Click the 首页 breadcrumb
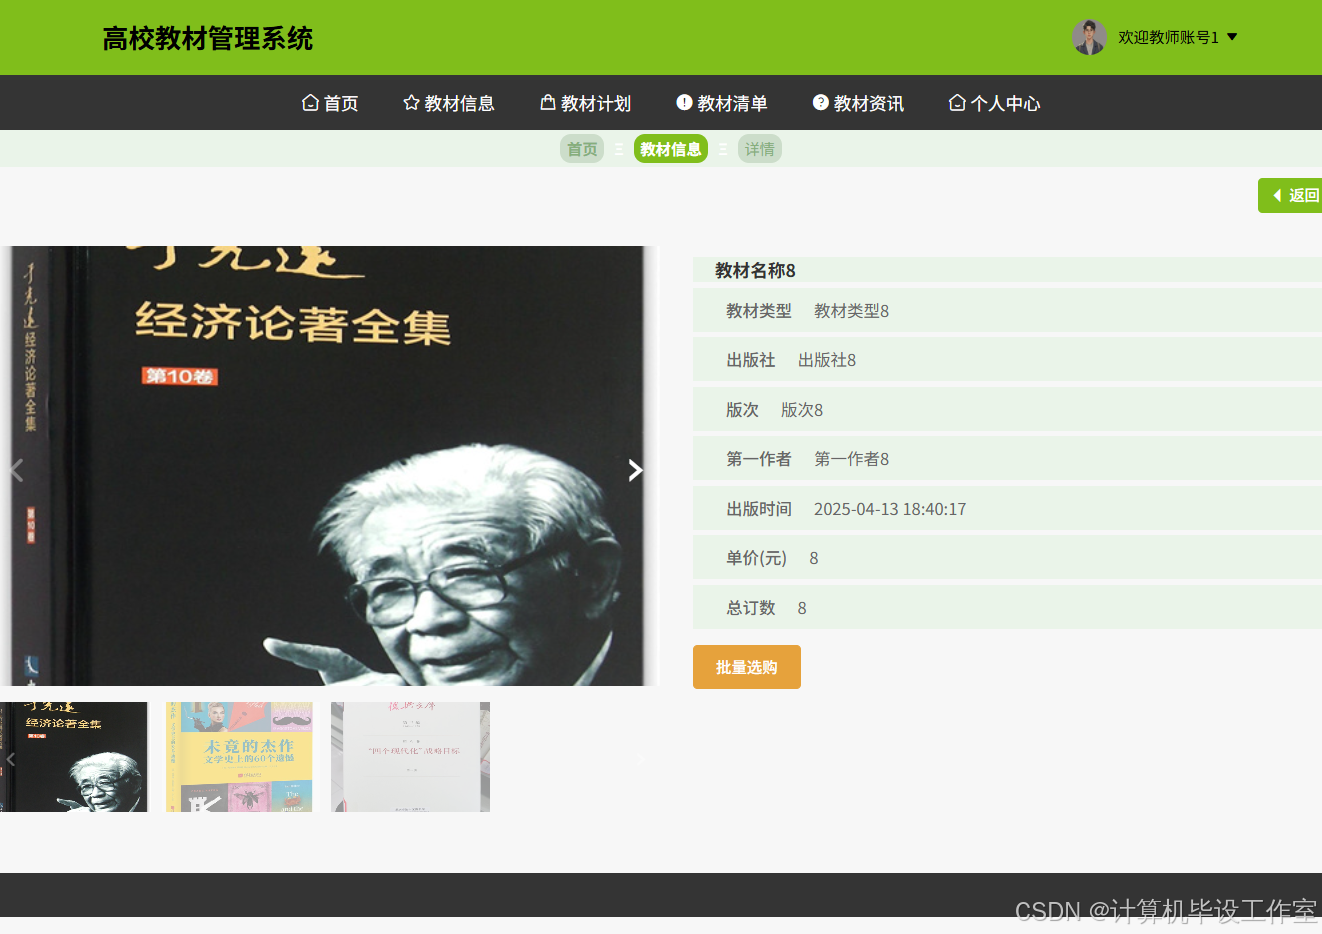Viewport: 1322px width, 934px height. coord(582,149)
